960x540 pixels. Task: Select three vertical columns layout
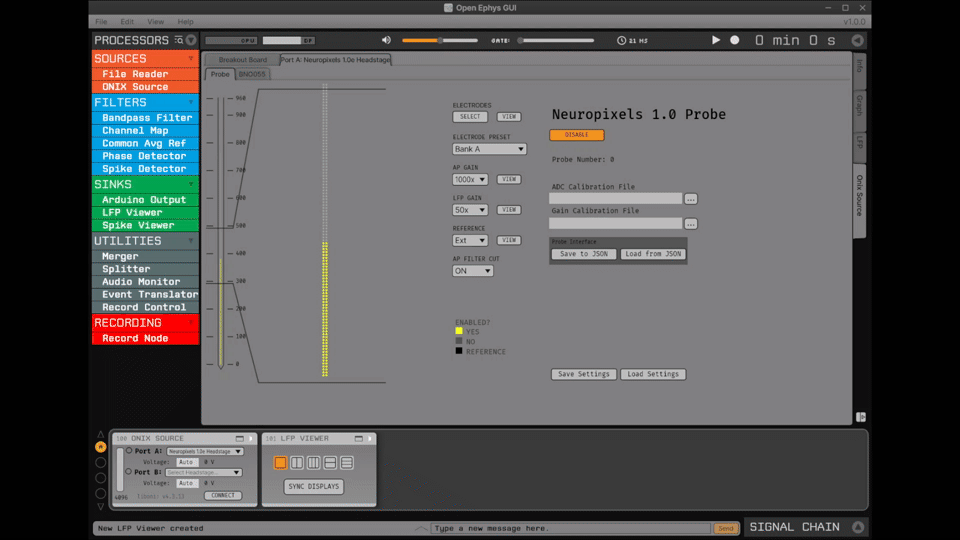[x=313, y=463]
